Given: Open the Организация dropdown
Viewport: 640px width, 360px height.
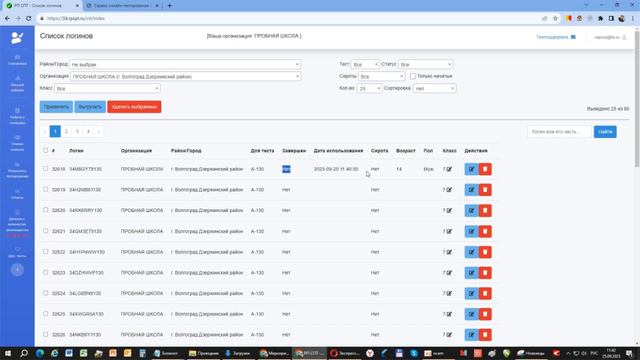Looking at the screenshot, I should (186, 76).
